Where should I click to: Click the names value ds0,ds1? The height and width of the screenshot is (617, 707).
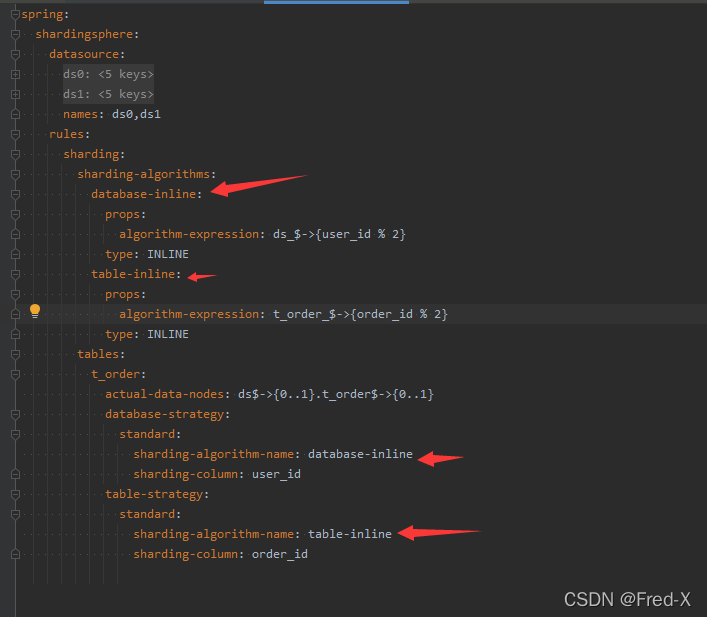136,114
